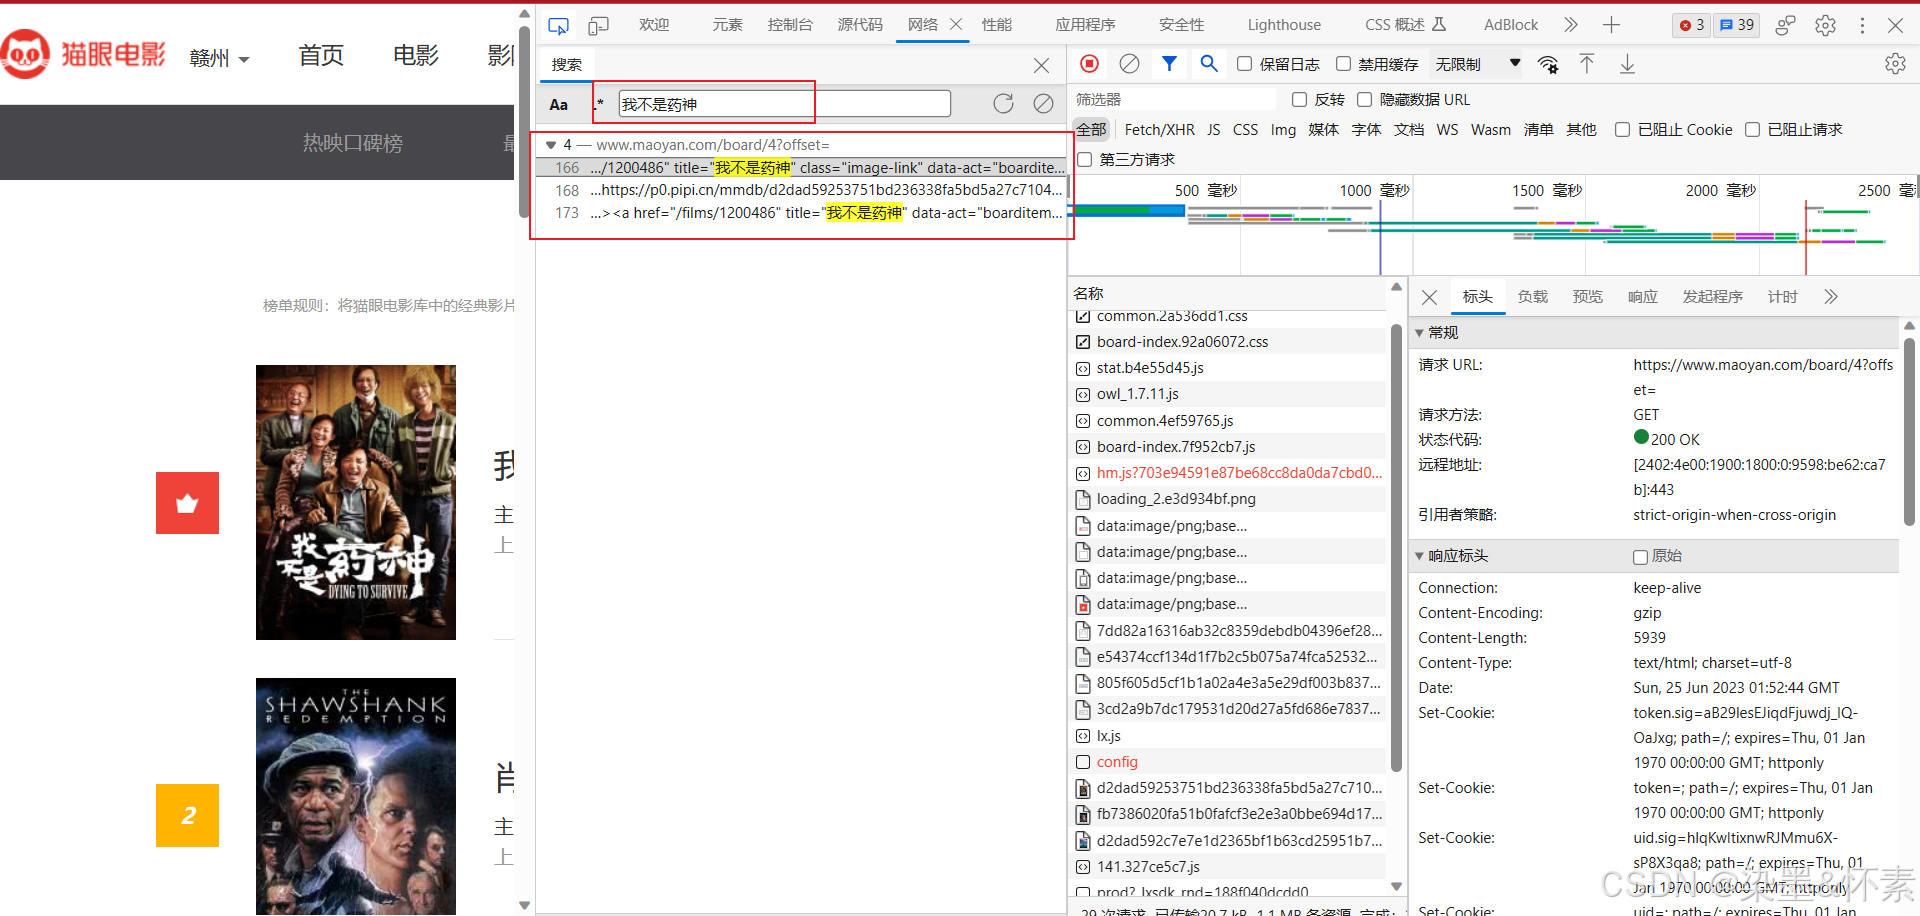Open Shawshank Redemption poster thumbnail
Viewport: 1920px width, 916px height.
[356, 796]
